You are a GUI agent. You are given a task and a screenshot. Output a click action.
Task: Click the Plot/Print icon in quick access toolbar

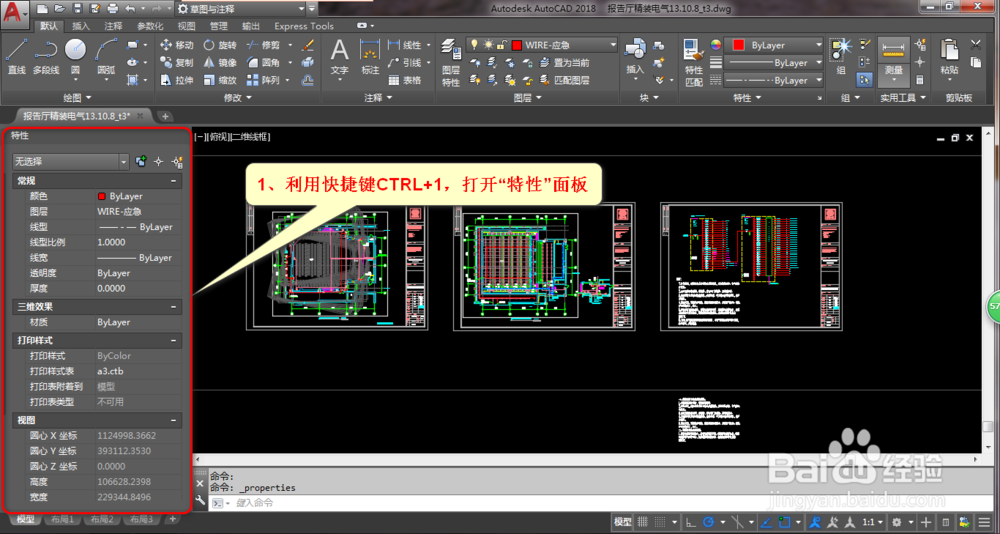[112, 8]
